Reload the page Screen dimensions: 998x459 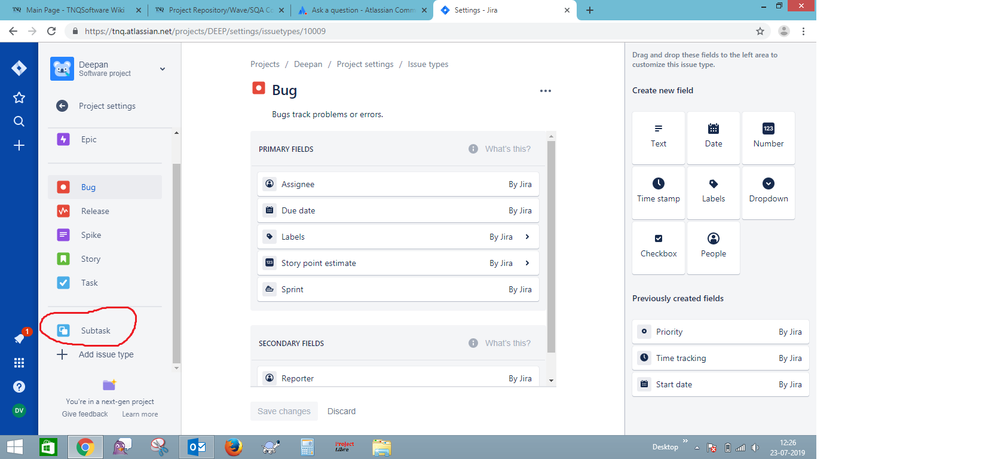pos(52,31)
